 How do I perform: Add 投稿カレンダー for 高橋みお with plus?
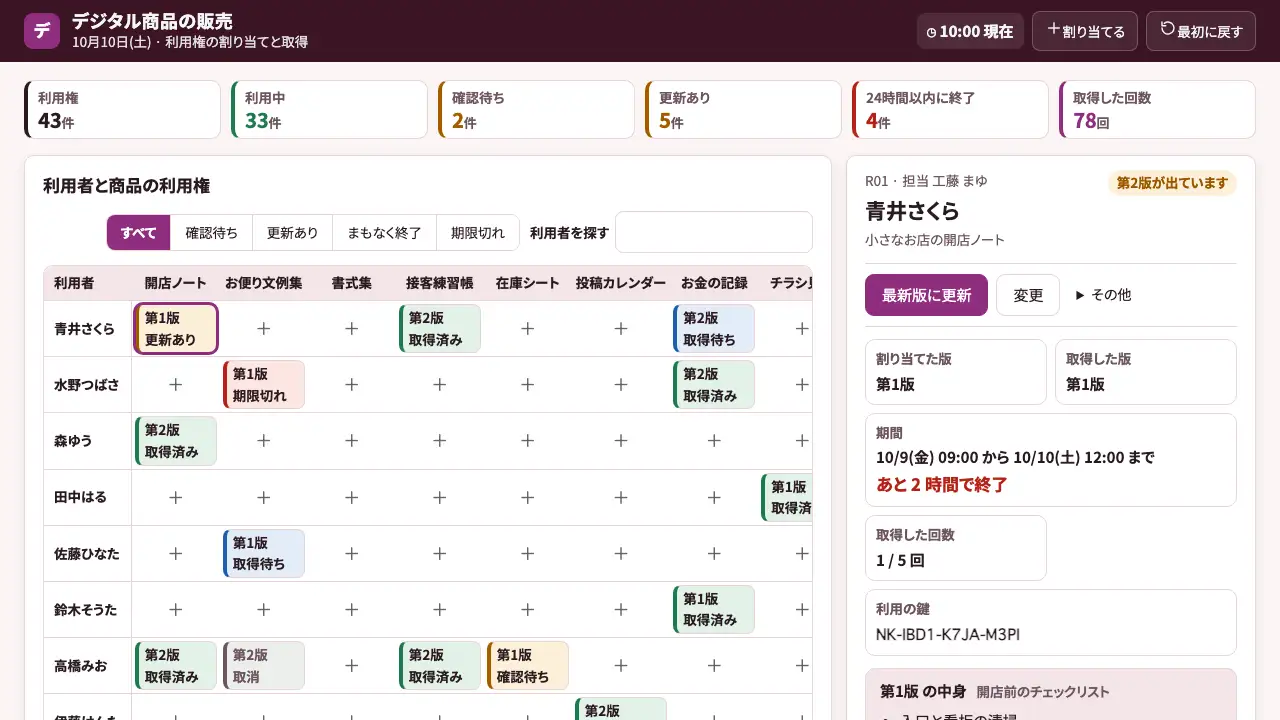click(621, 665)
